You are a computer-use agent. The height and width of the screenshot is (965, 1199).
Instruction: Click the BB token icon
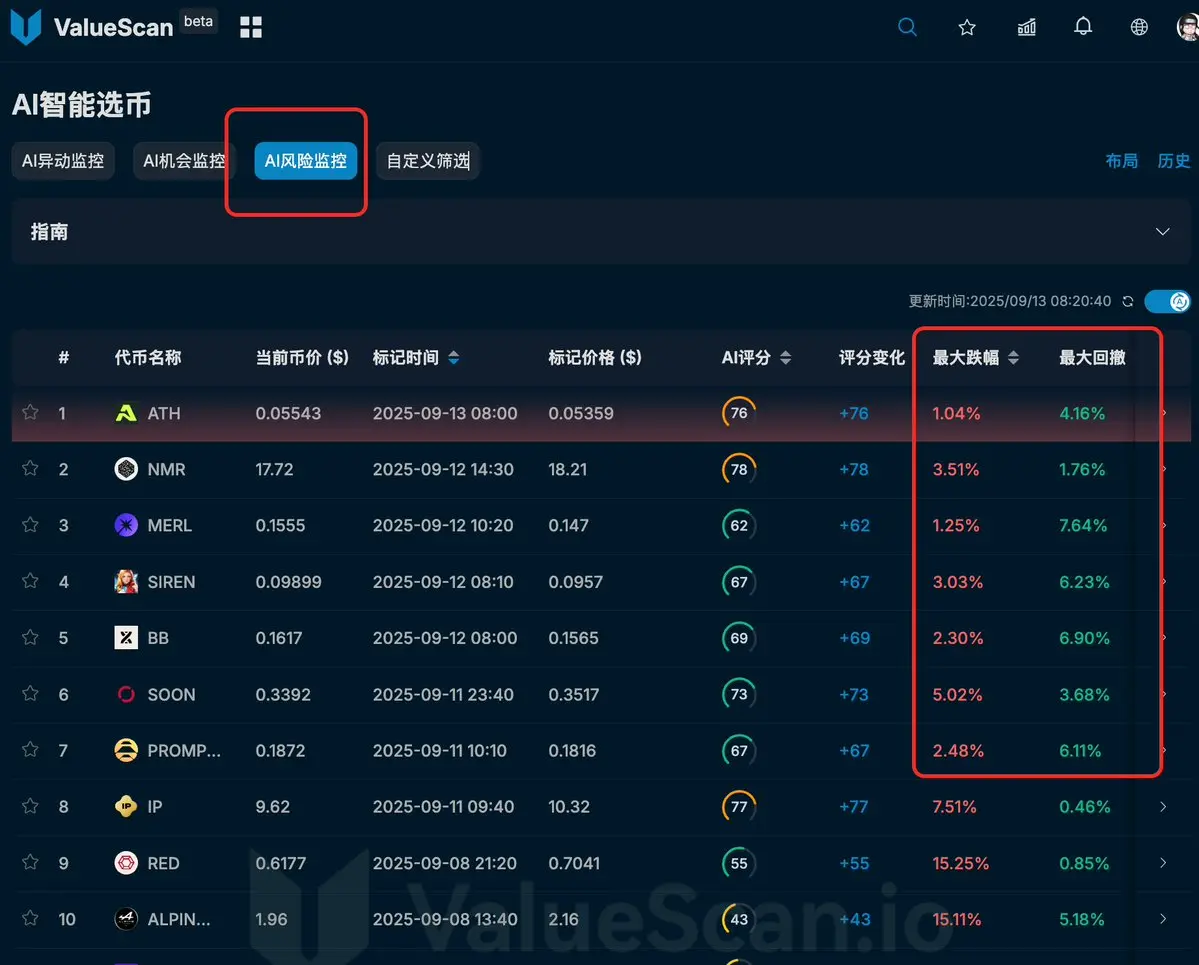tap(126, 638)
